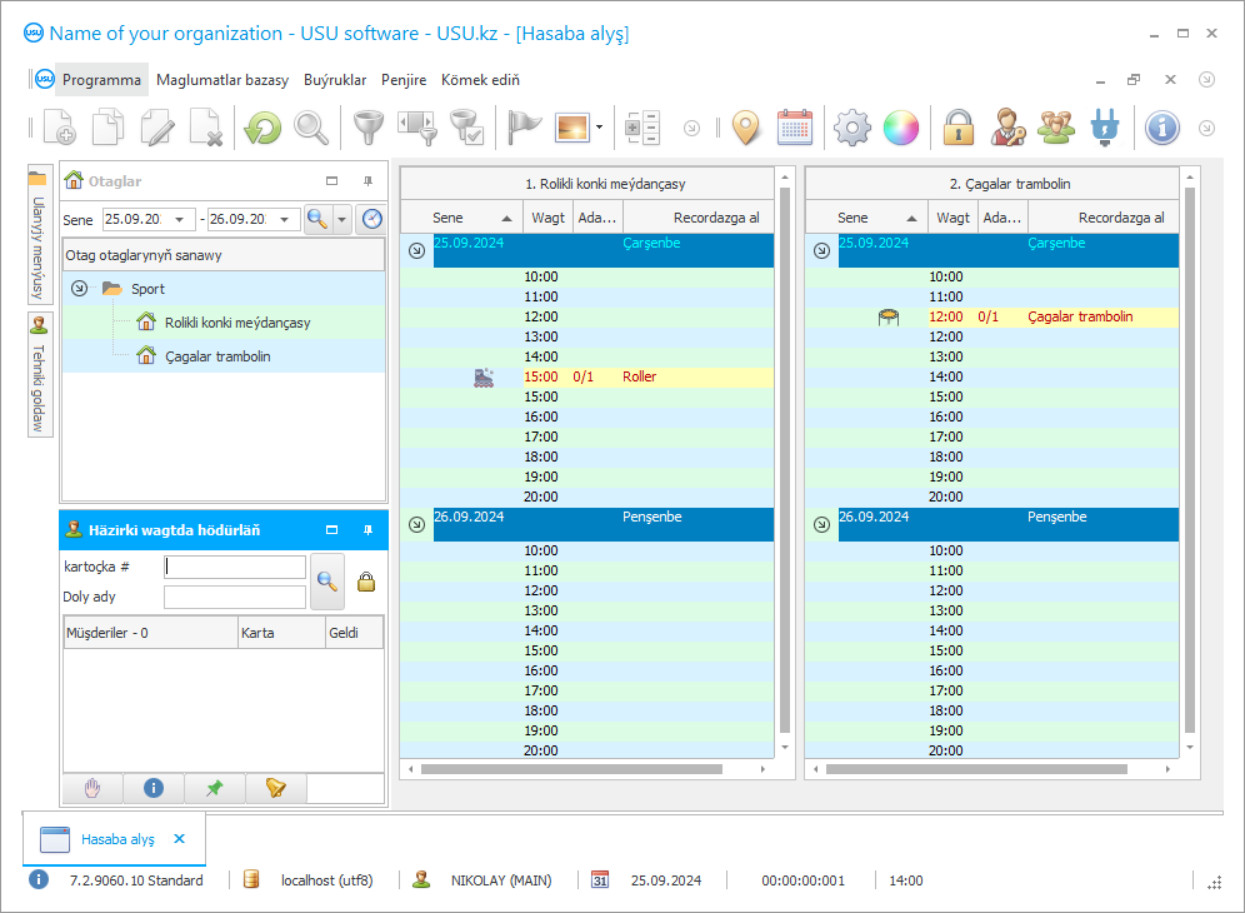Click the flag toolbar icon
Image resolution: width=1245 pixels, height=913 pixels.
click(524, 128)
